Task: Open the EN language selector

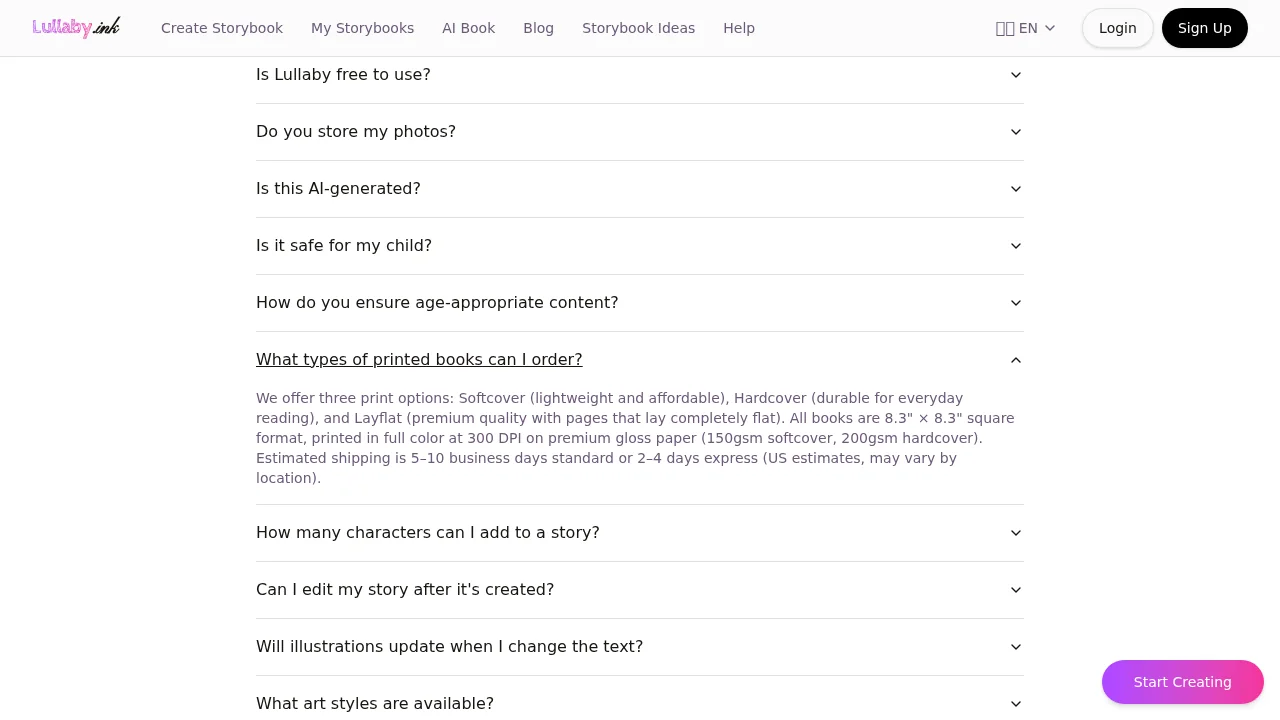Action: 1025,28
